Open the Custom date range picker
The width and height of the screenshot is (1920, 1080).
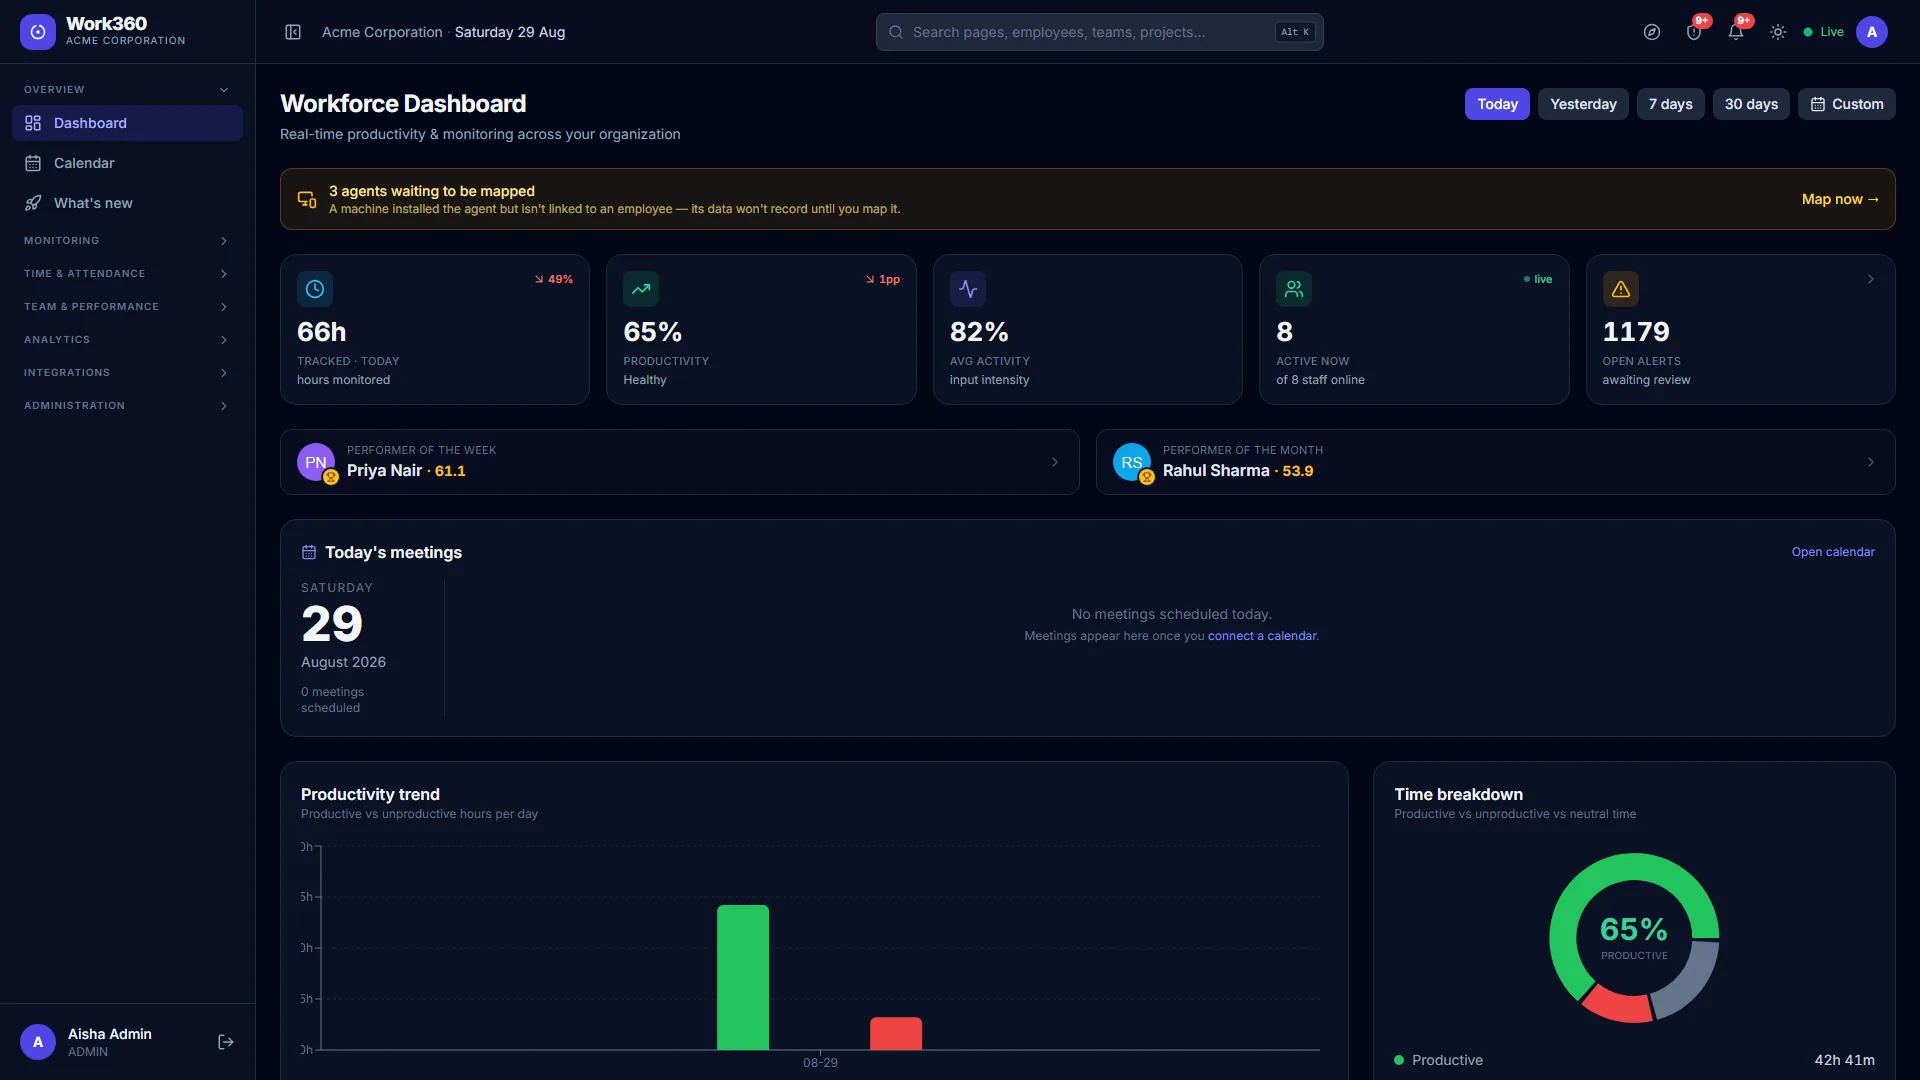pyautogui.click(x=1847, y=104)
